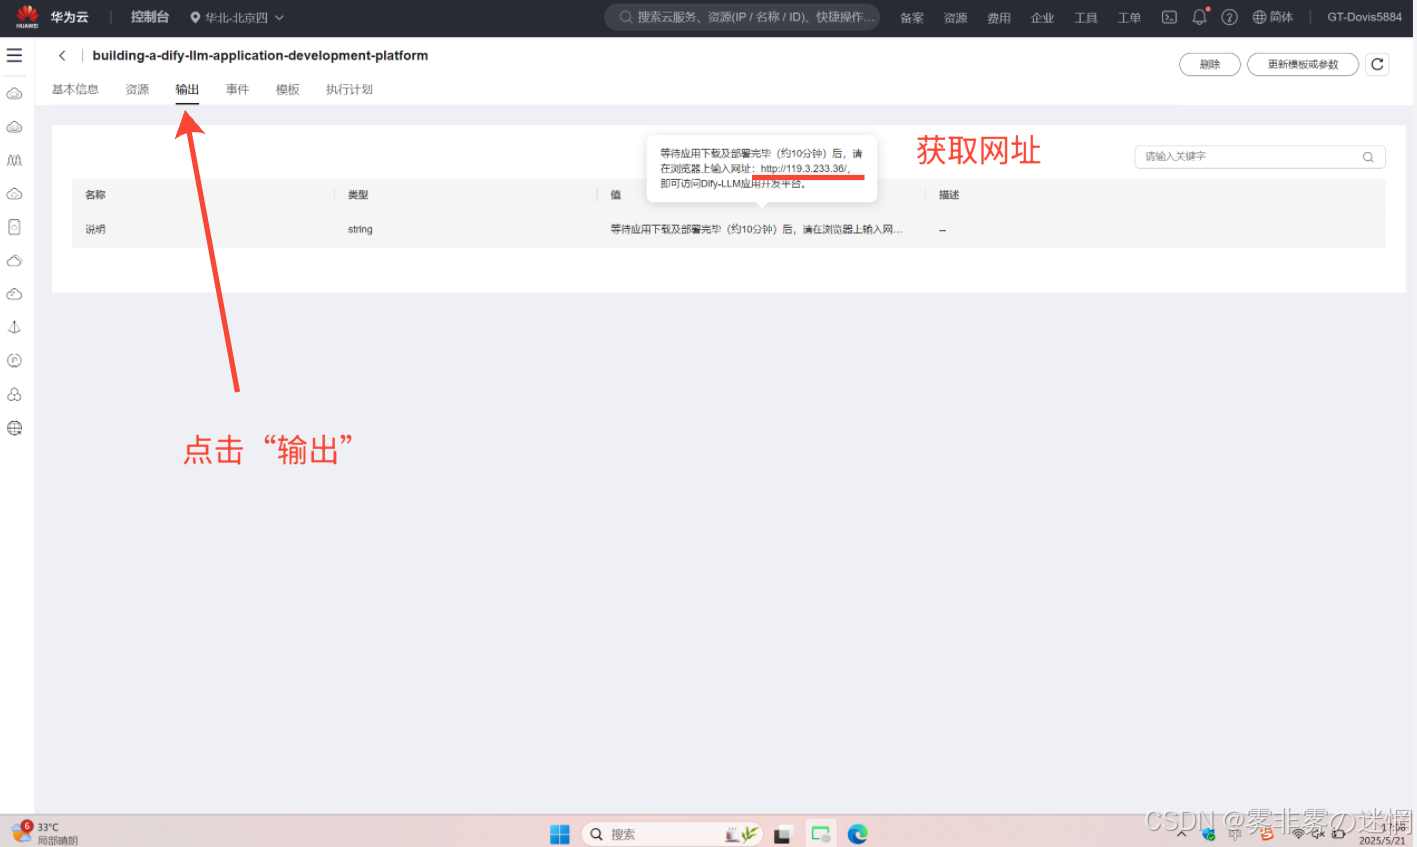1417x847 pixels.
Task: Open 工具 in the top navigation
Action: point(1086,18)
